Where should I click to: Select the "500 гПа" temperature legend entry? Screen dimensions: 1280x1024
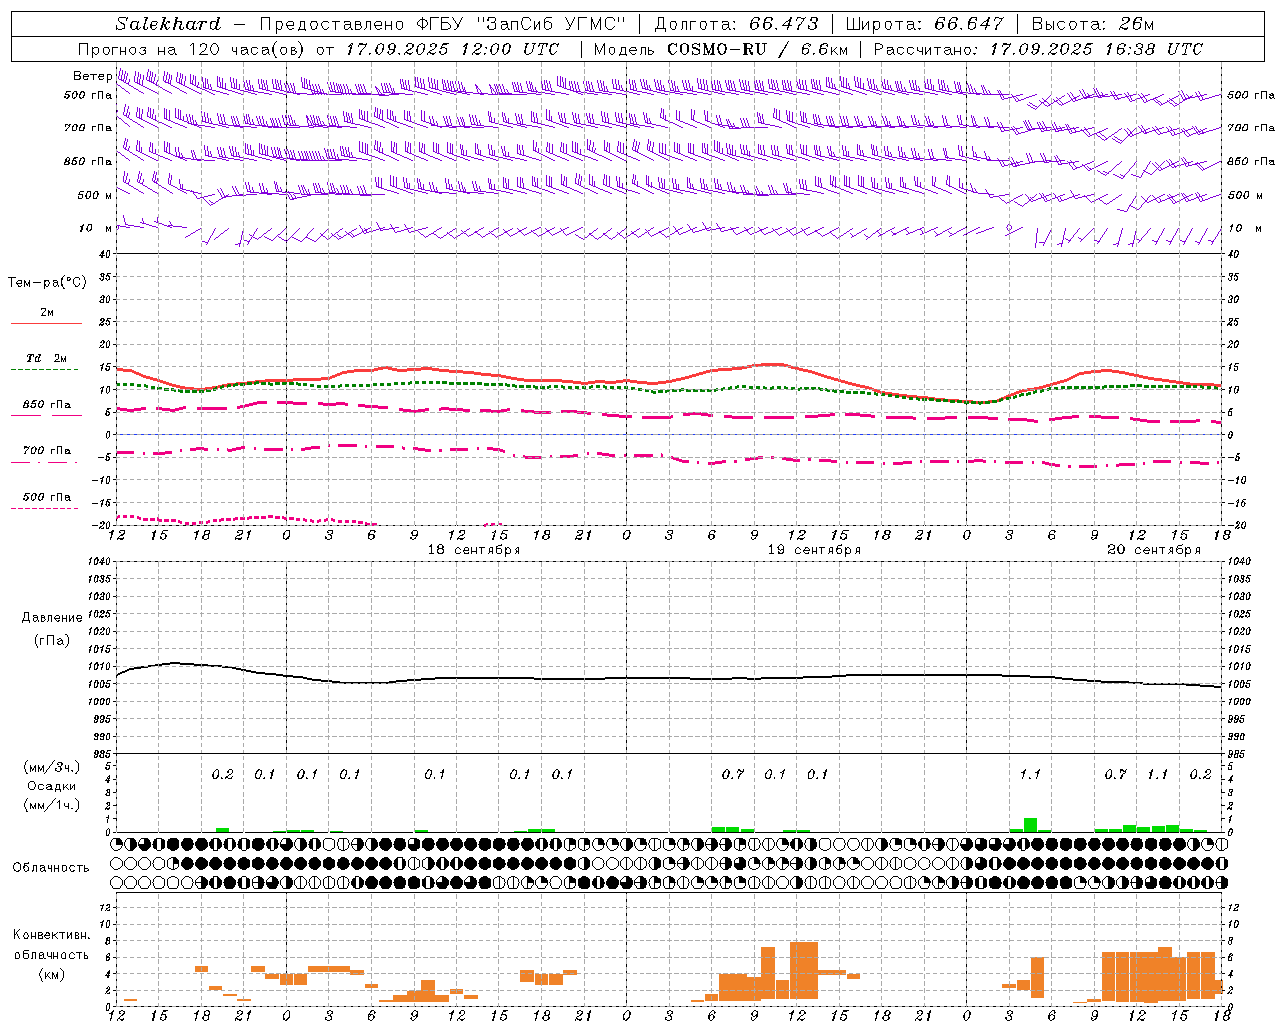[46, 497]
